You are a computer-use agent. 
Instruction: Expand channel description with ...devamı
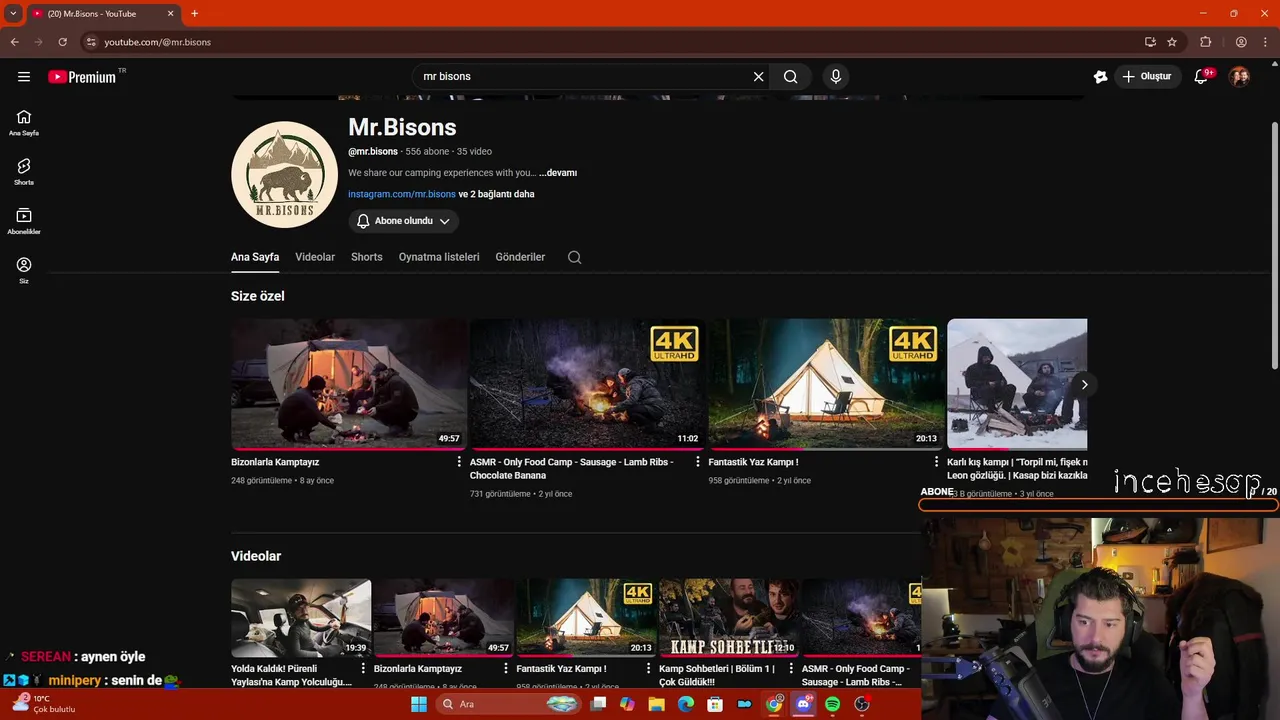click(558, 173)
